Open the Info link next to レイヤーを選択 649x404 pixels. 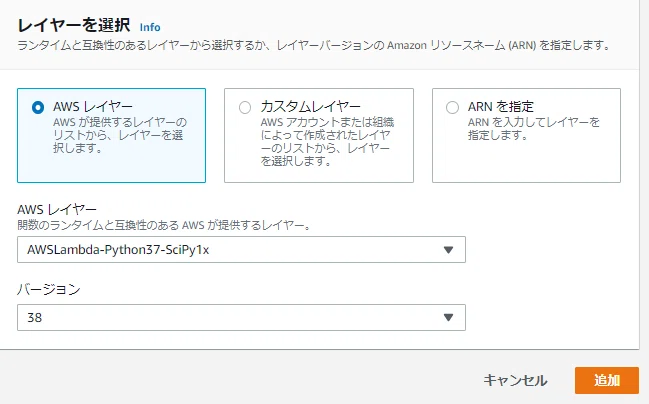150,27
